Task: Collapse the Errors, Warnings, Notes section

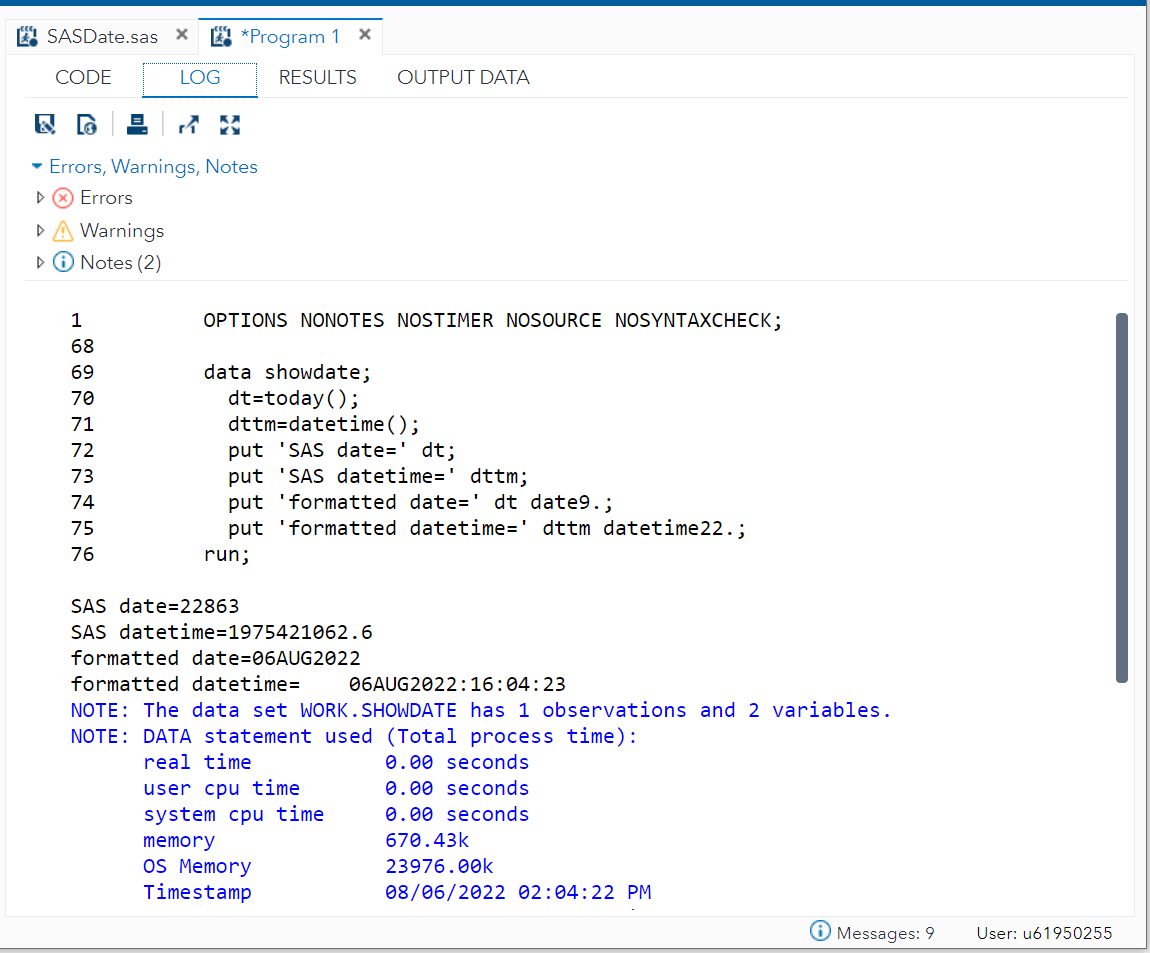Action: (37, 166)
